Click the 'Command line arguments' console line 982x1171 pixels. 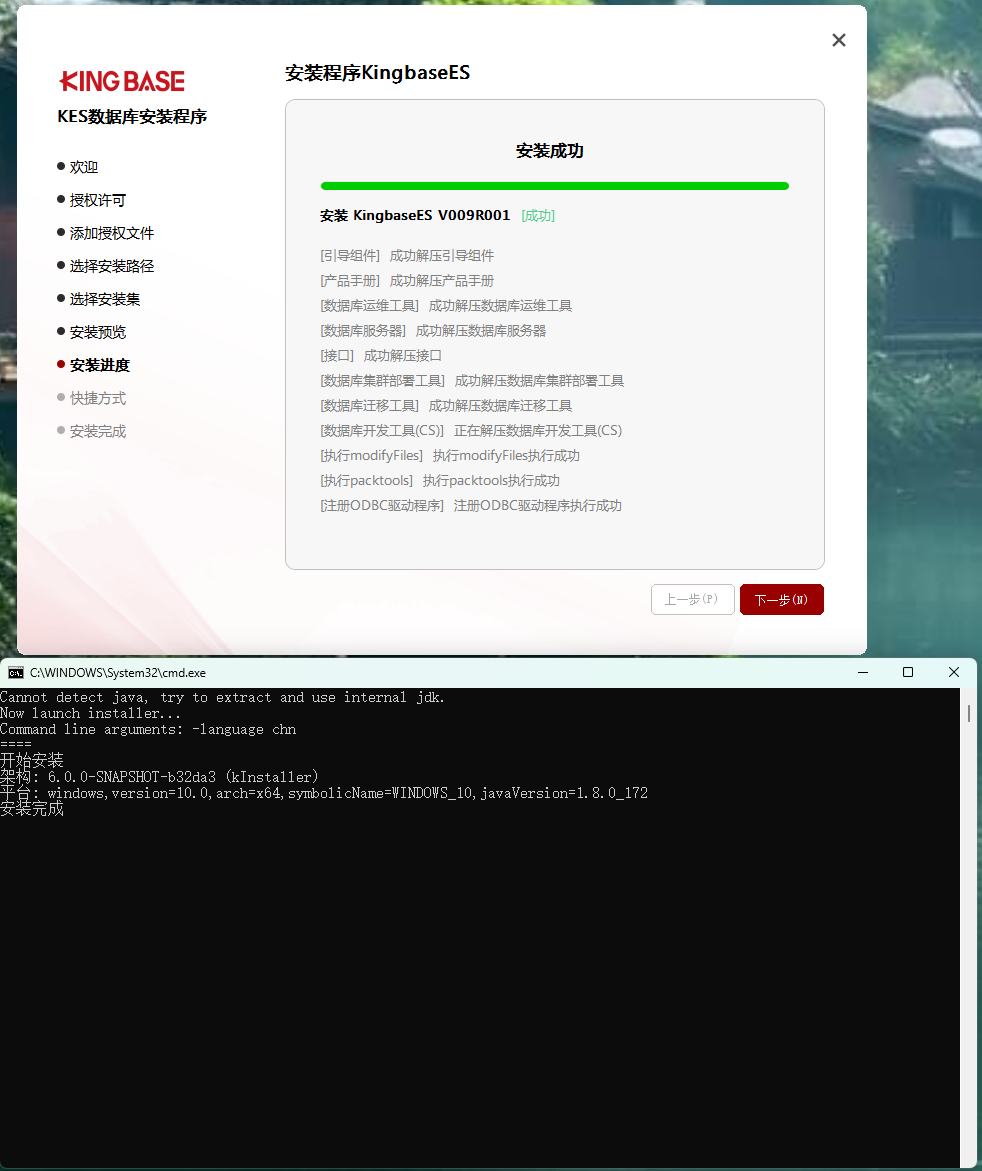coord(148,730)
